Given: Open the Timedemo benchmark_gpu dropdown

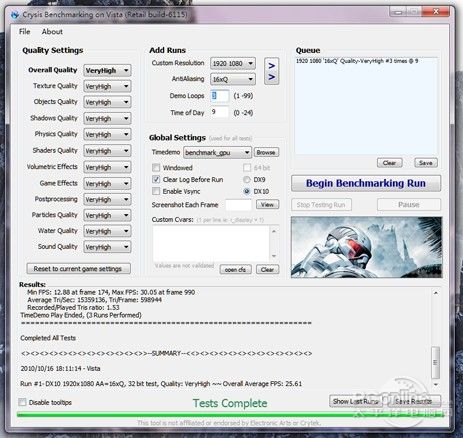Looking at the screenshot, I should click(217, 153).
